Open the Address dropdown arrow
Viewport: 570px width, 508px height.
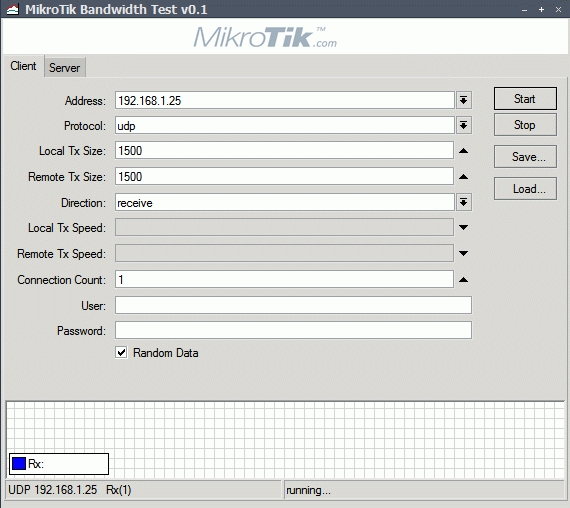click(x=463, y=100)
